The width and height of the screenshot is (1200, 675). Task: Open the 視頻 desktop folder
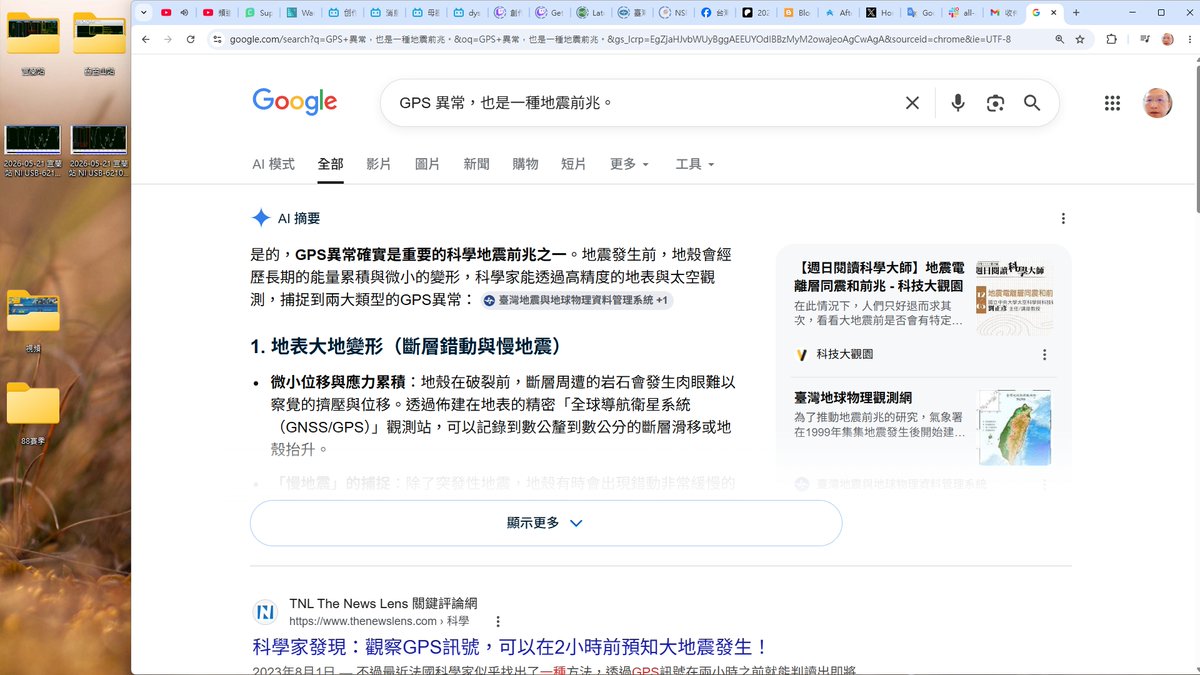click(x=33, y=320)
